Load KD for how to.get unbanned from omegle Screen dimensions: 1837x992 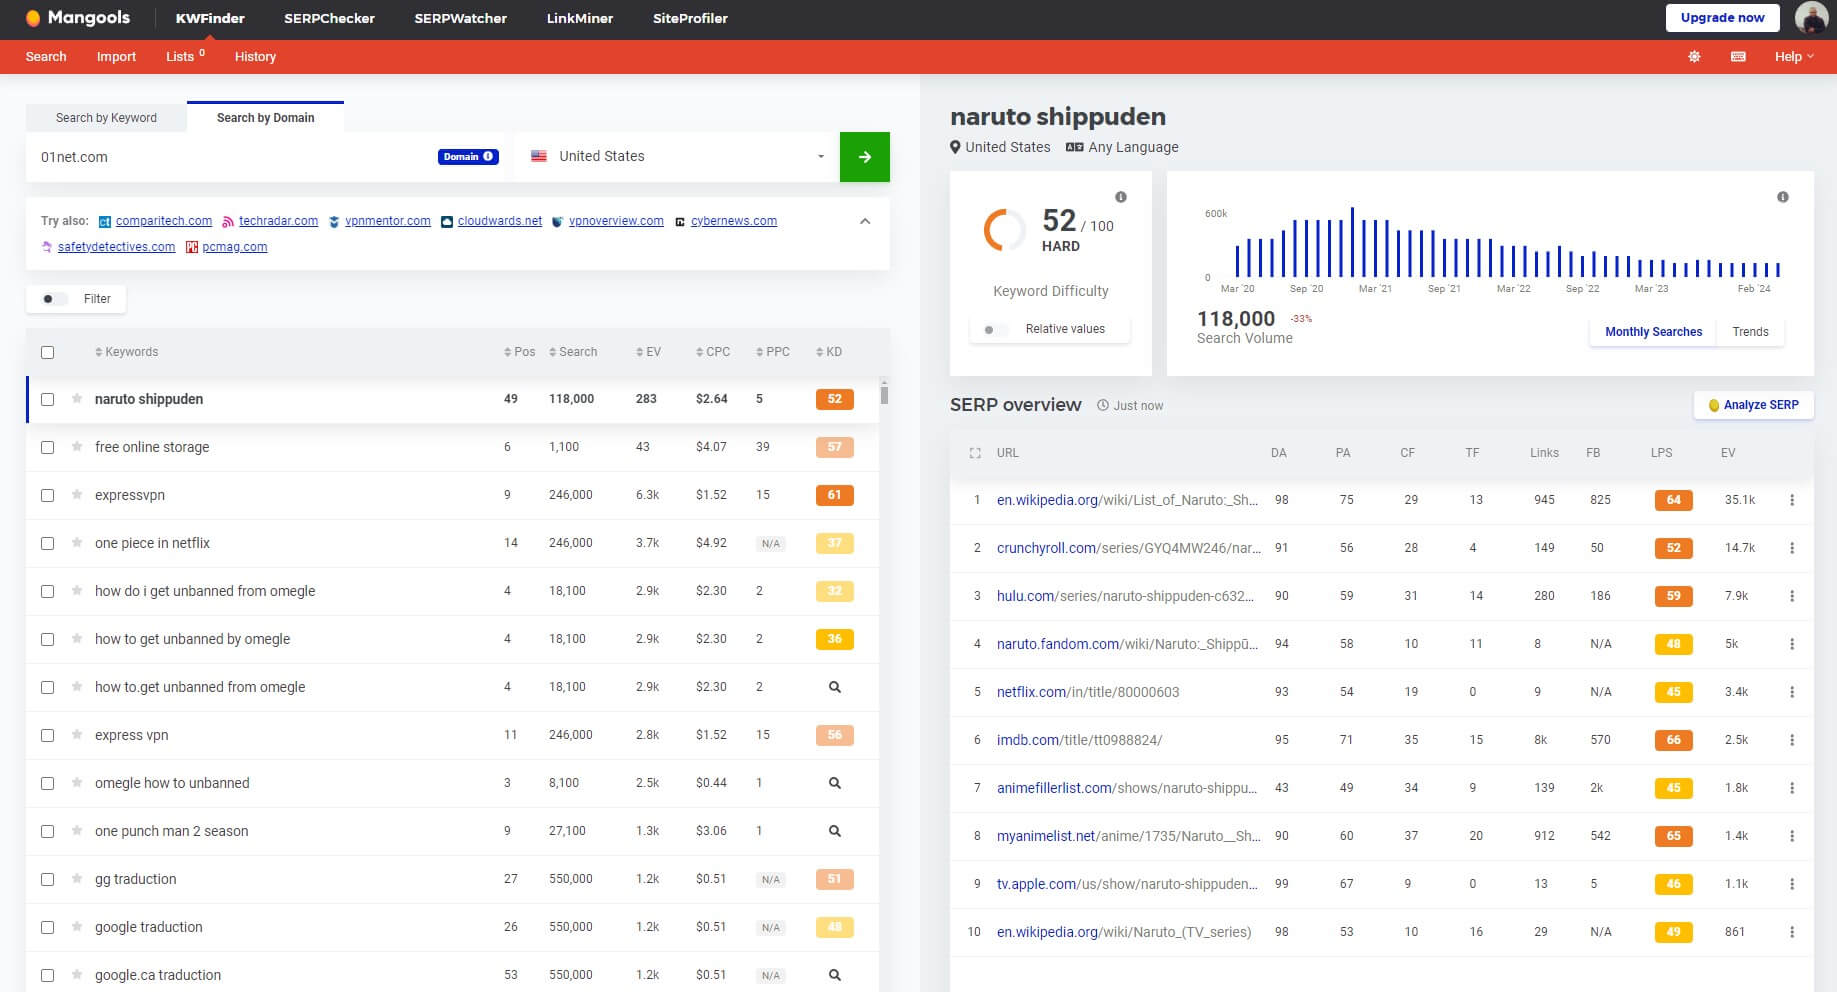[x=835, y=687]
